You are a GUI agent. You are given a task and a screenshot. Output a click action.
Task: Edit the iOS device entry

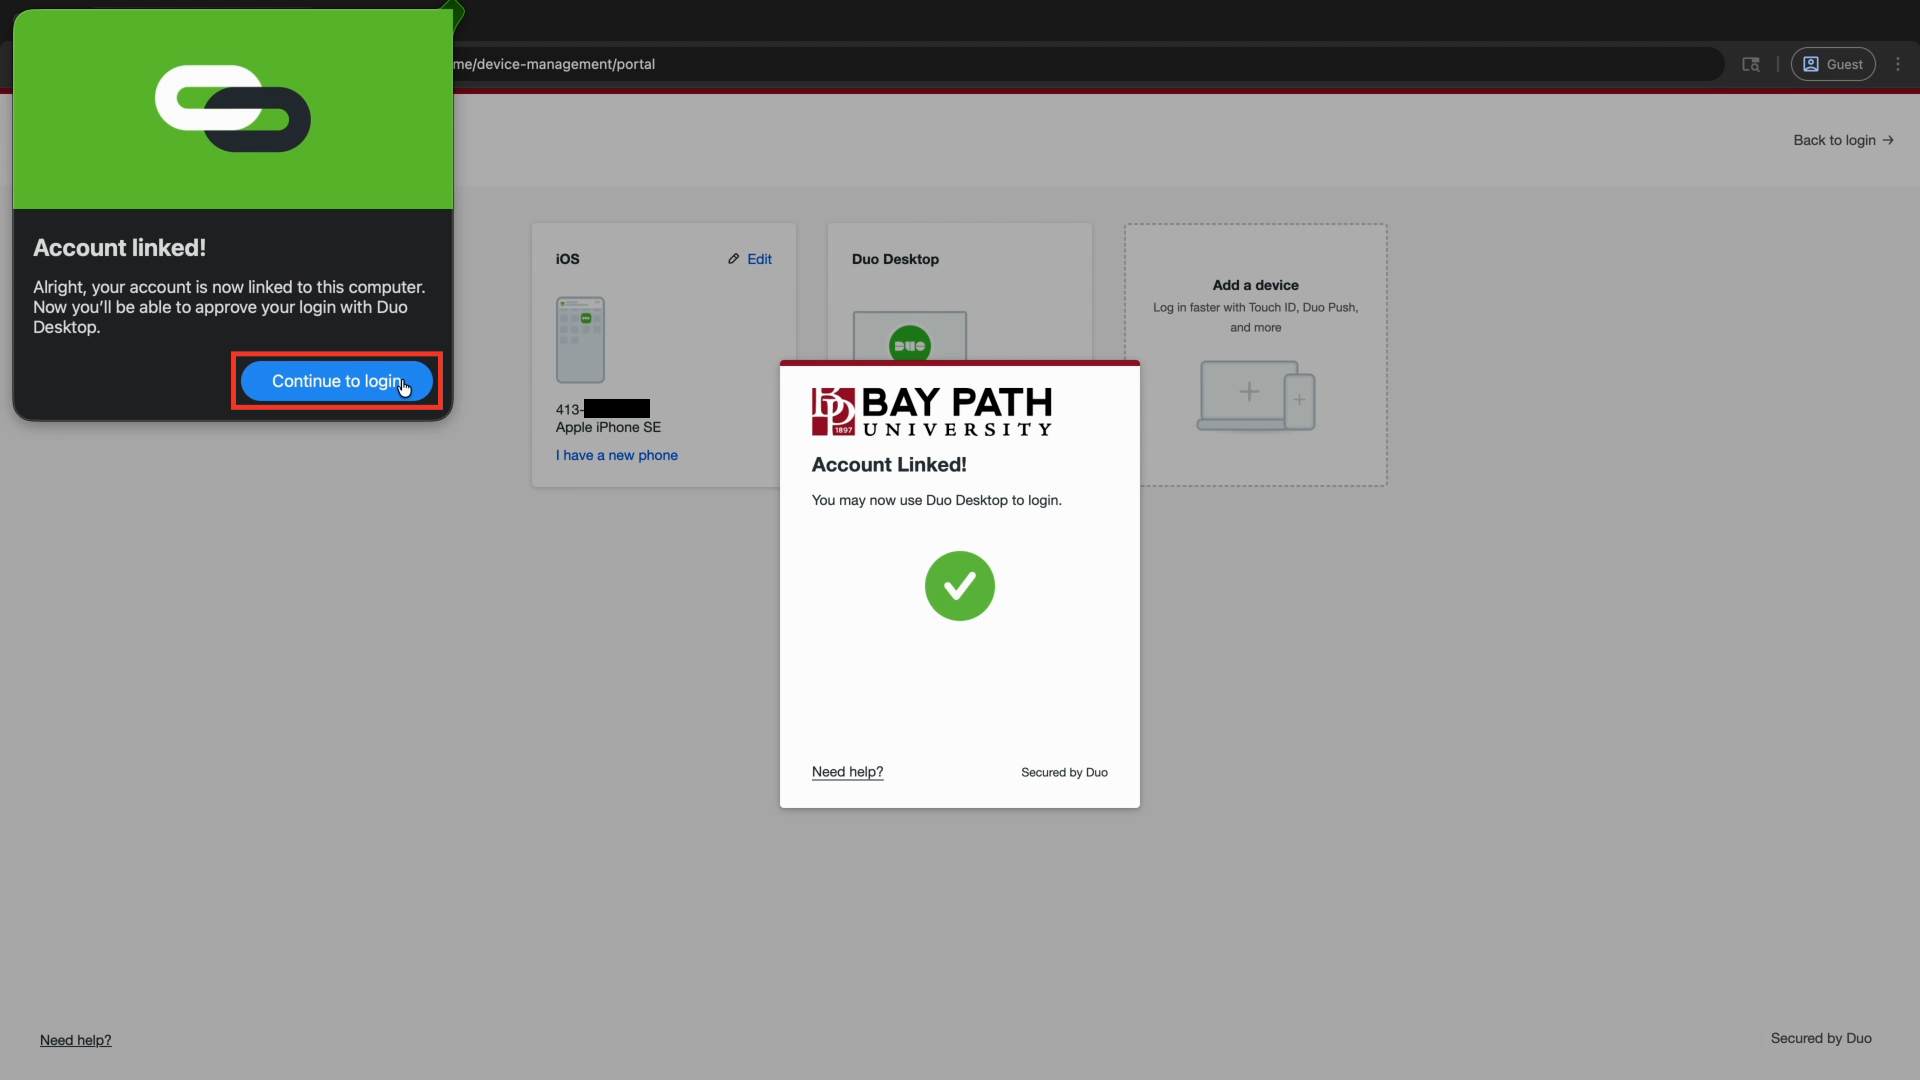point(750,259)
